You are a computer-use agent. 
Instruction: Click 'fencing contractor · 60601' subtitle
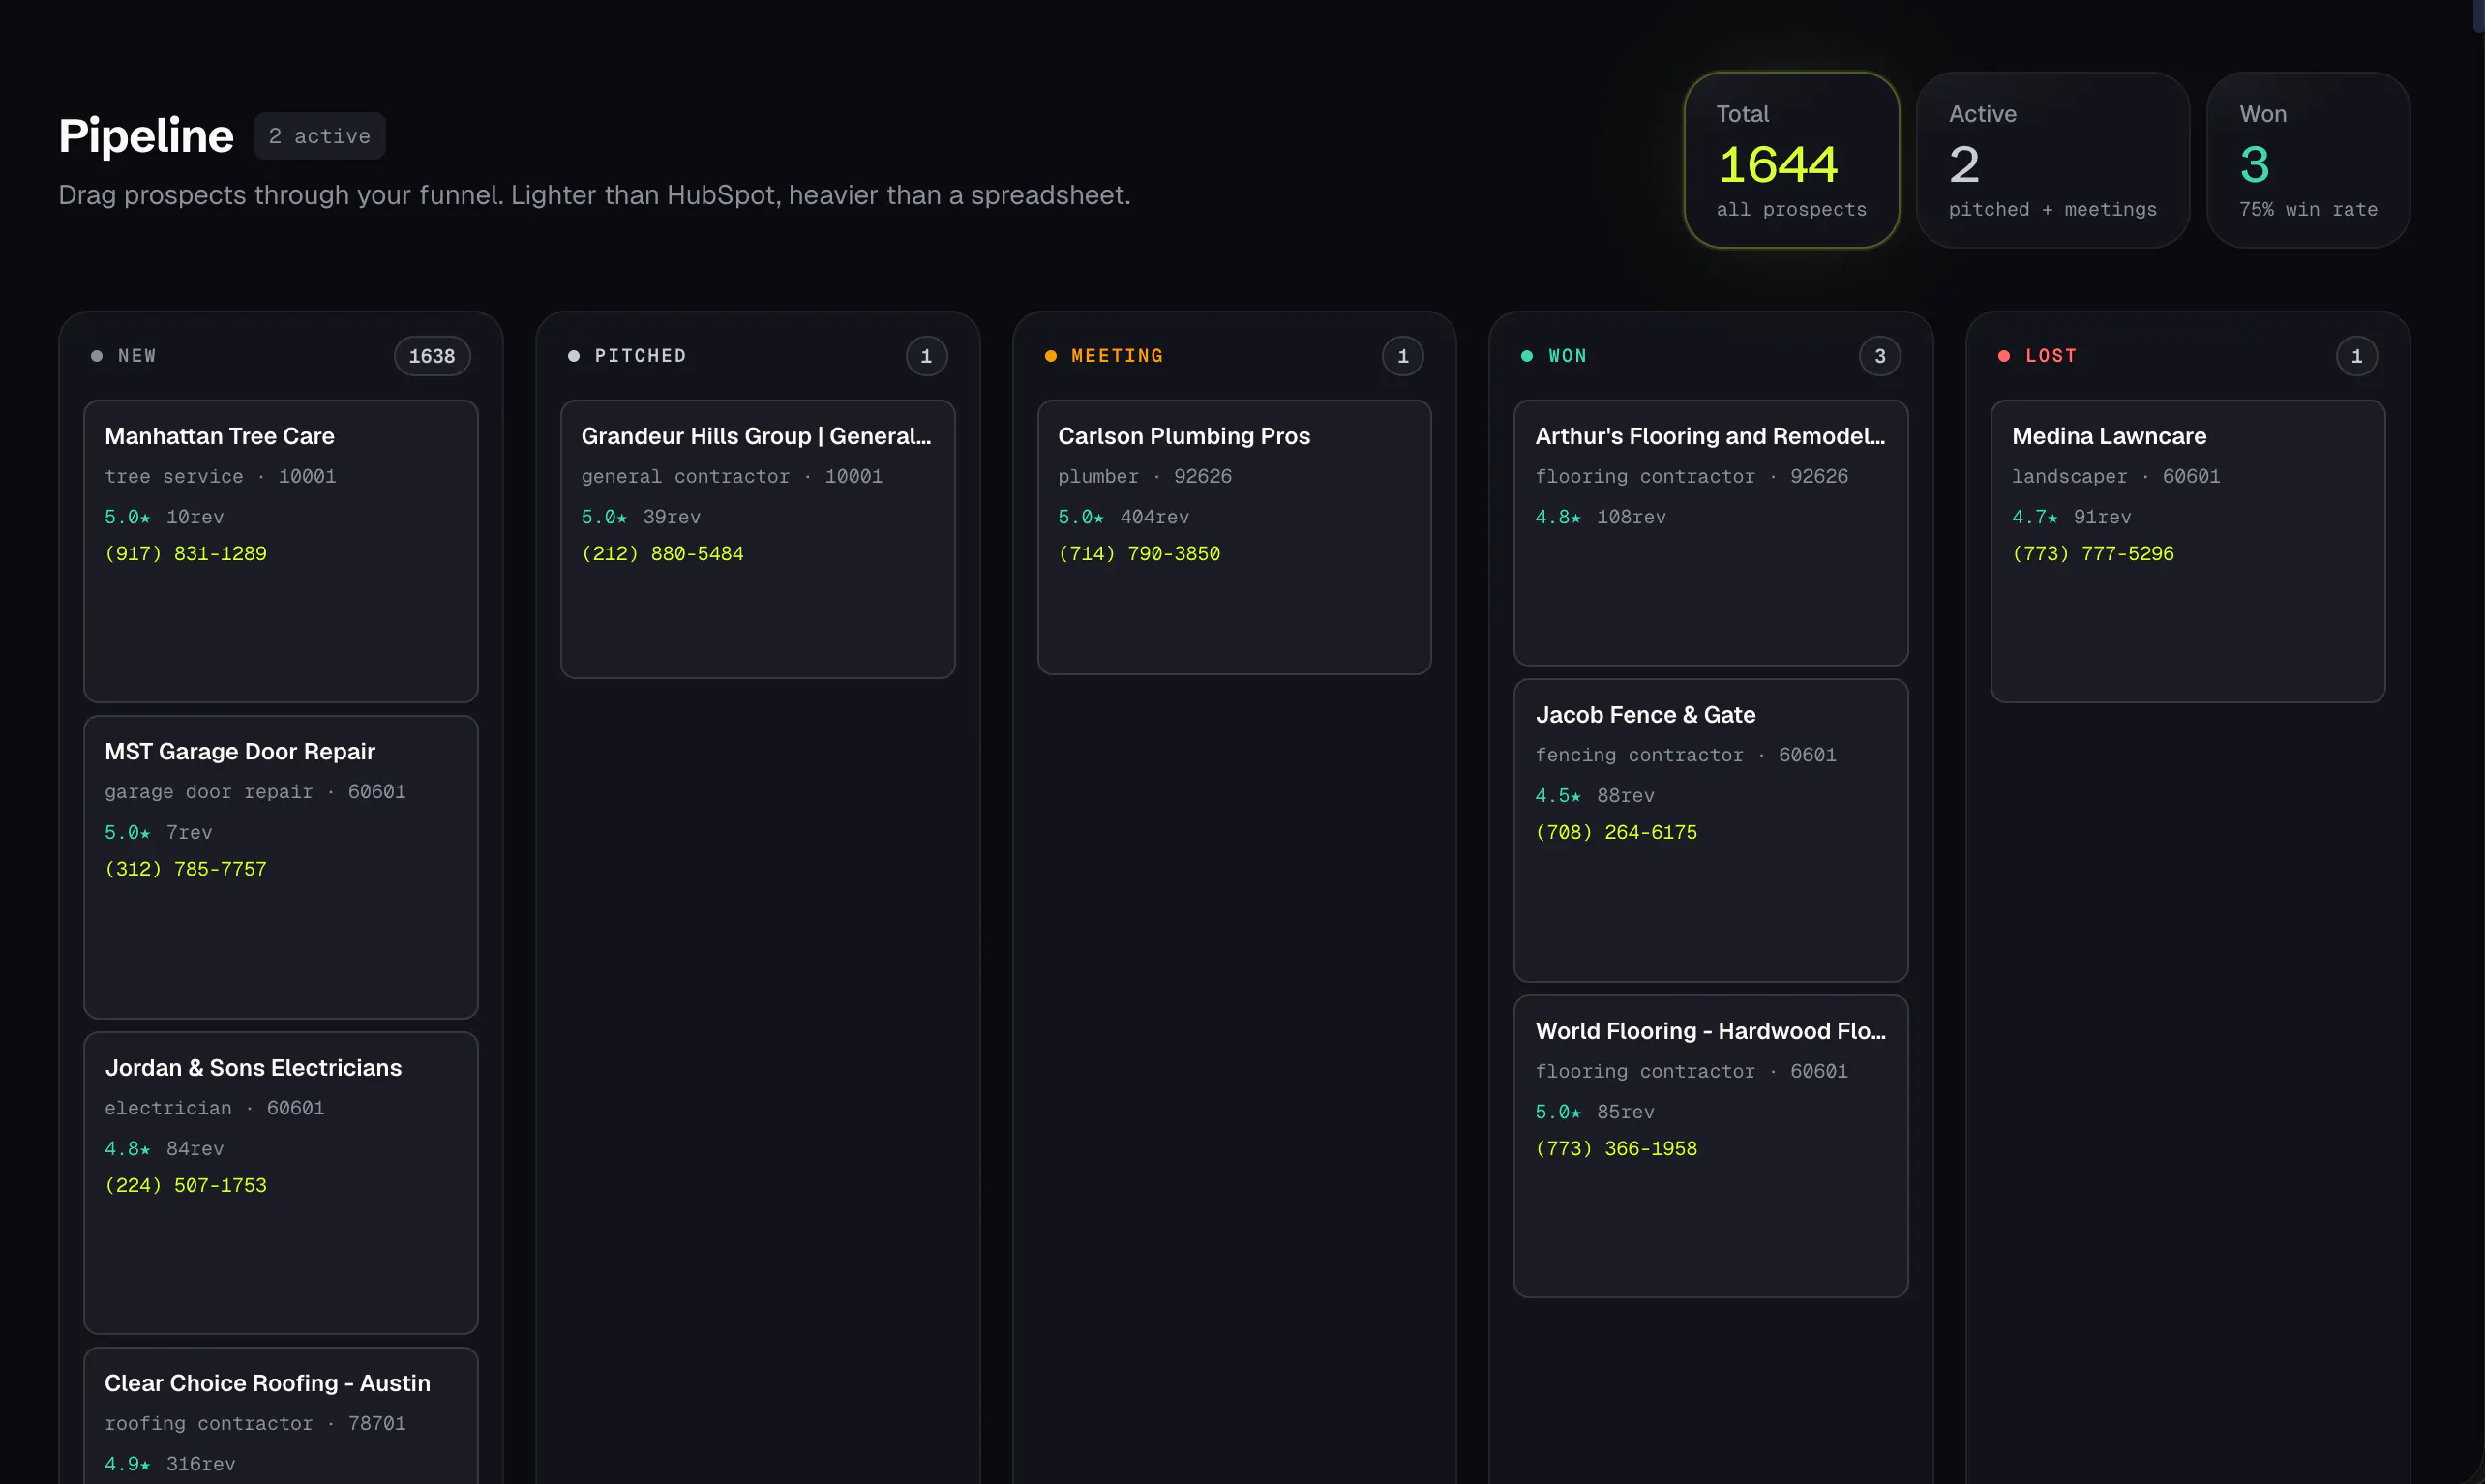coord(1686,755)
